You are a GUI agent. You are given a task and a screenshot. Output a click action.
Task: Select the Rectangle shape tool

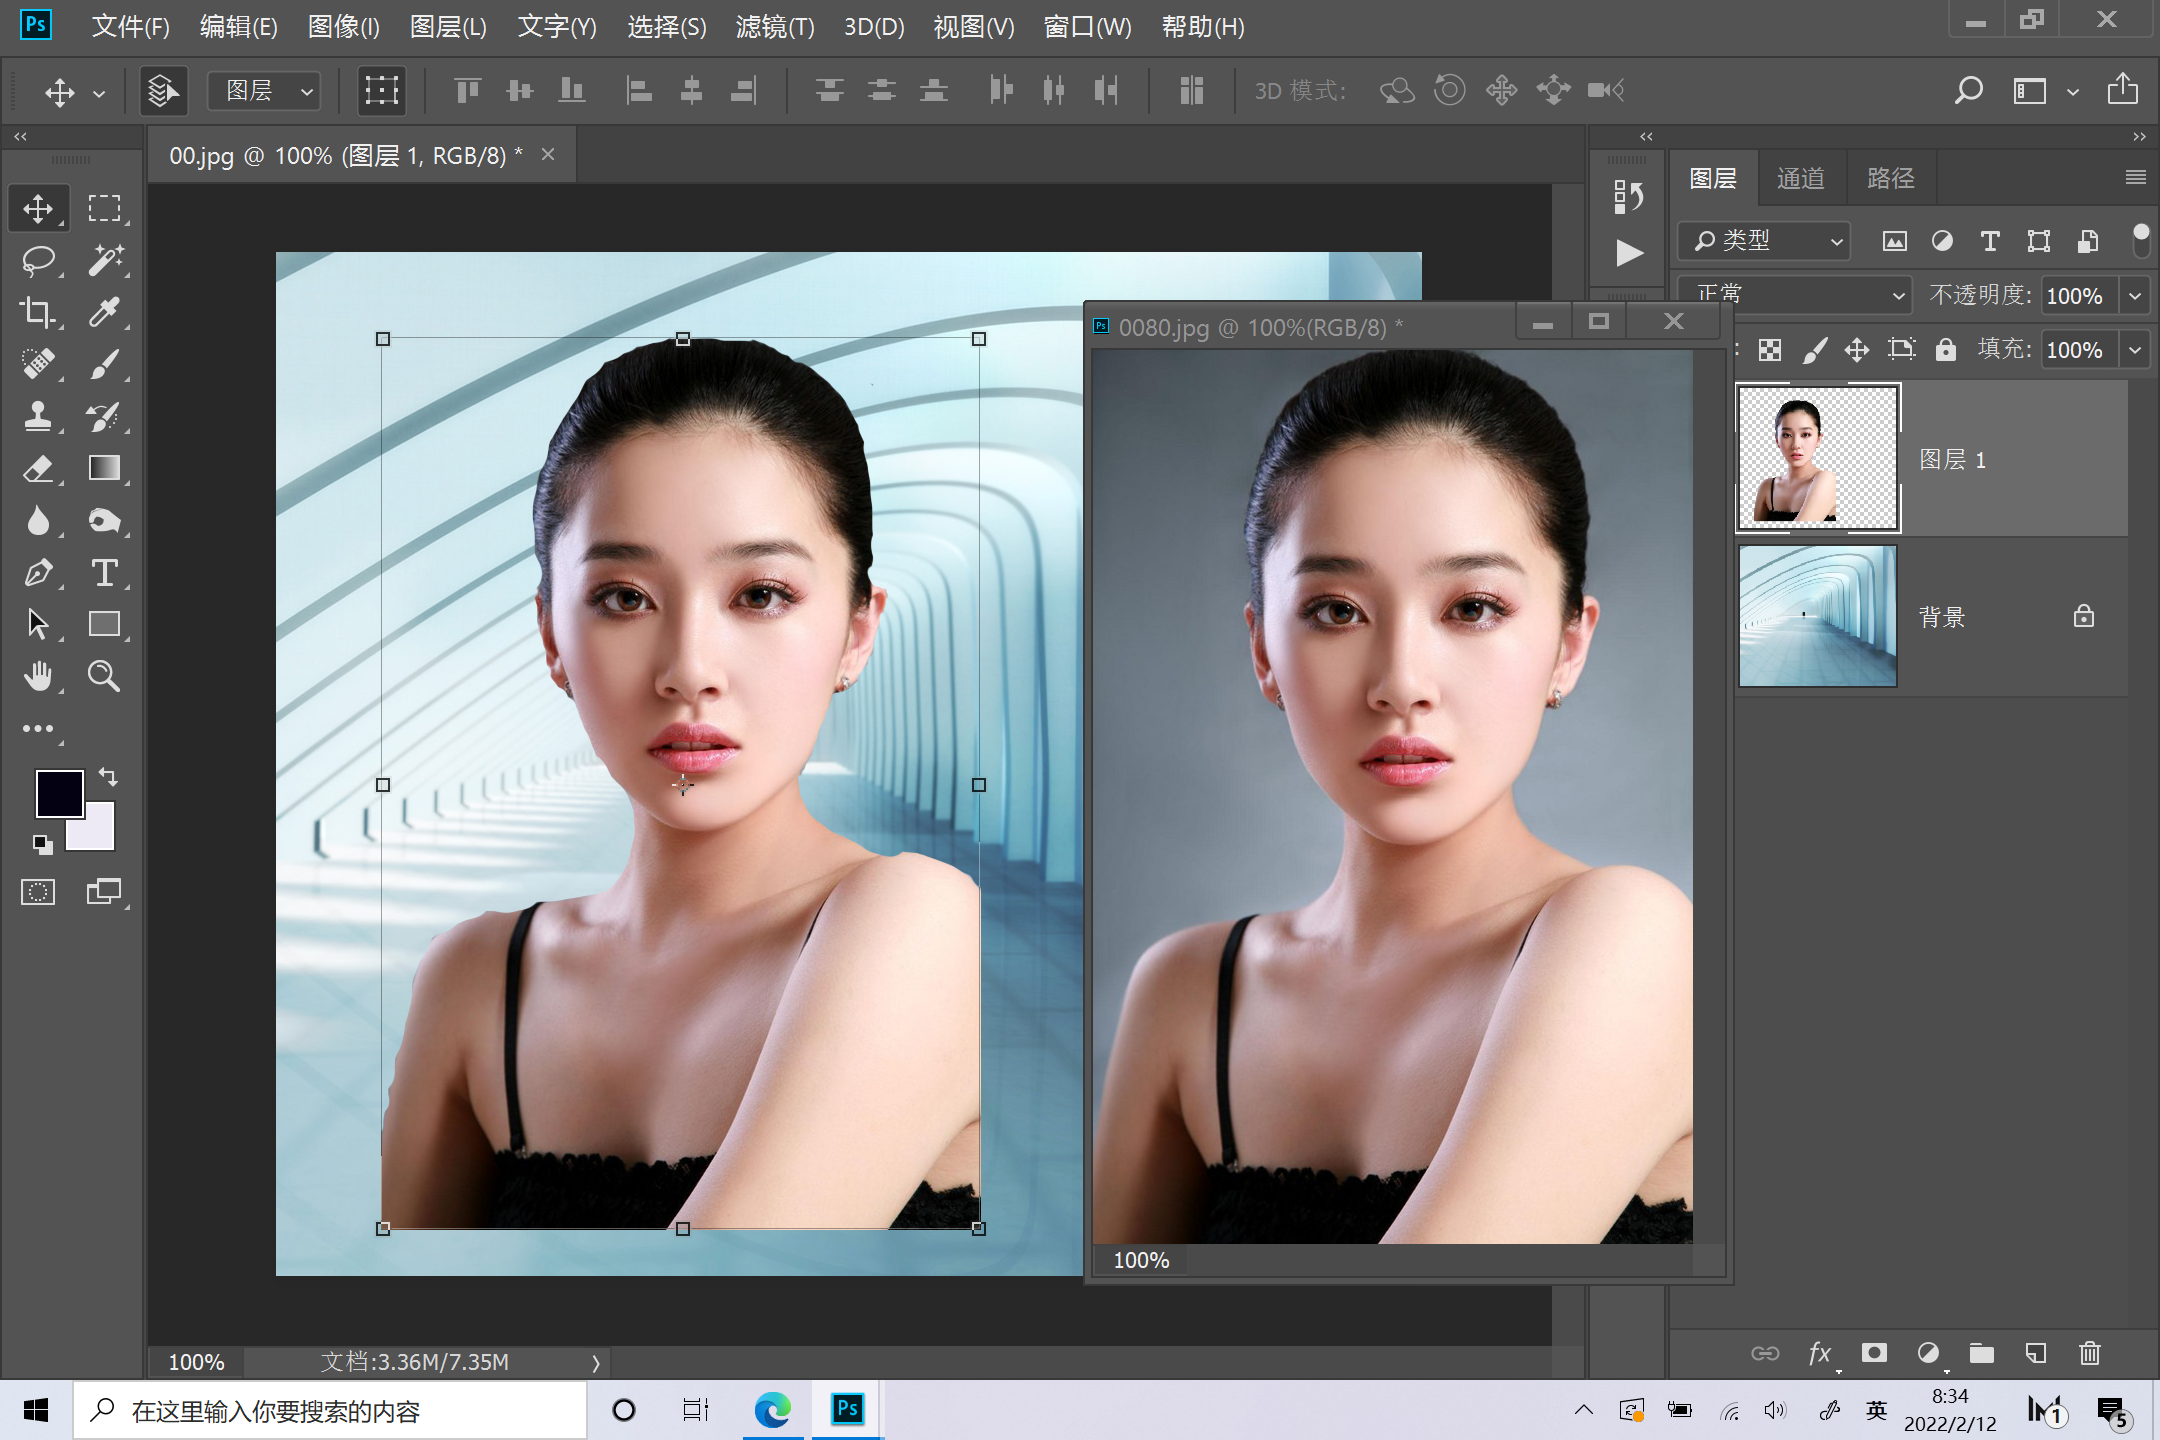pyautogui.click(x=104, y=624)
